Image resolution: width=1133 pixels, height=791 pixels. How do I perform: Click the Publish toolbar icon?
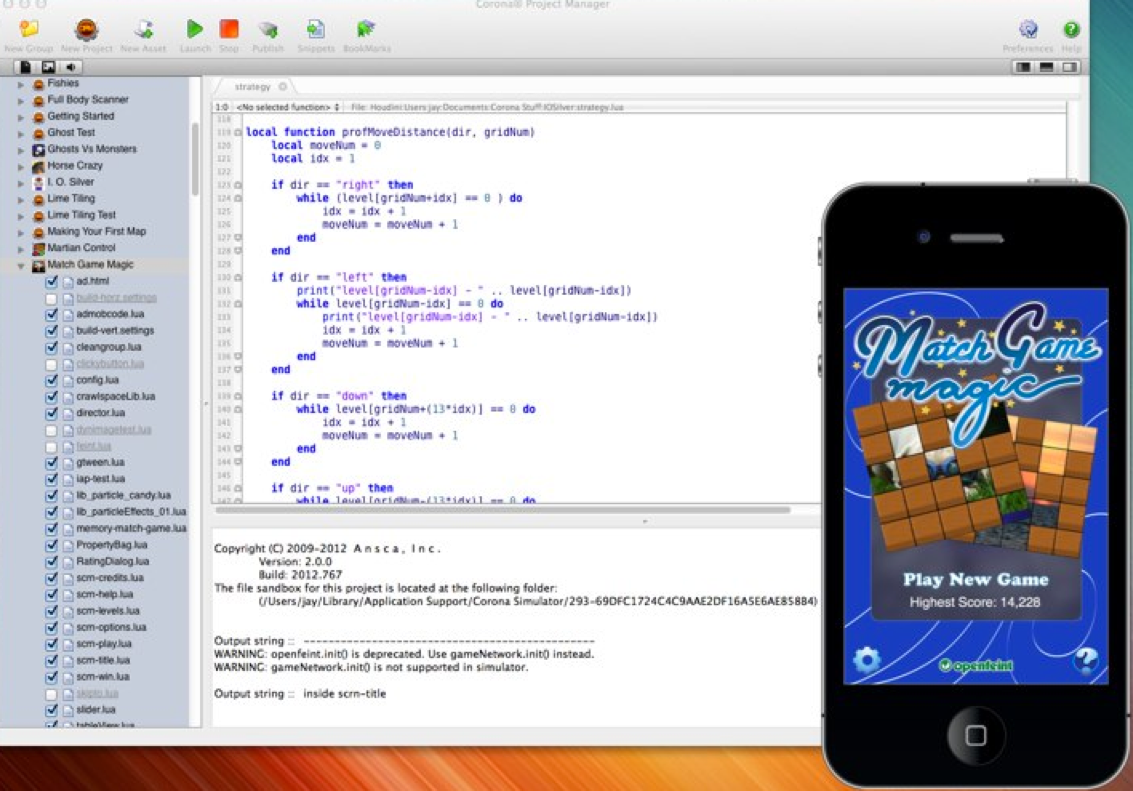point(268,30)
